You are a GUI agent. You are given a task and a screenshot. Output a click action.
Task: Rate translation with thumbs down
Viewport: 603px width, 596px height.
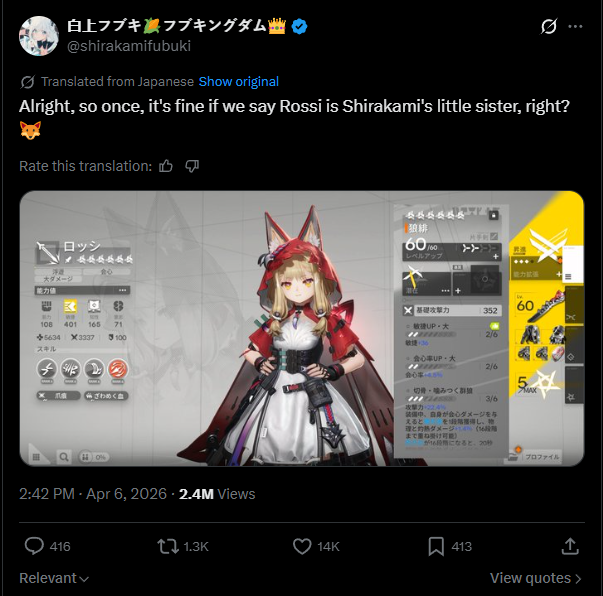pos(192,166)
